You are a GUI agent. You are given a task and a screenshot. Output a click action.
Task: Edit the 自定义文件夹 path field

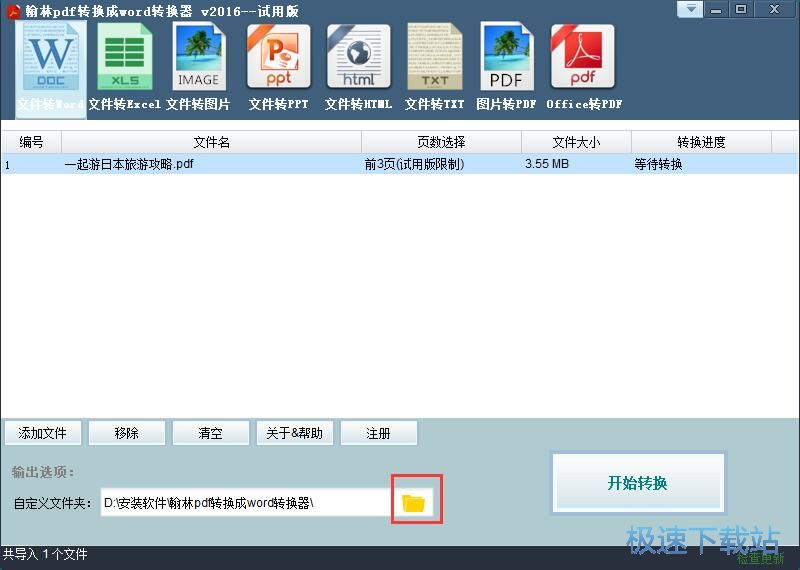pos(245,503)
